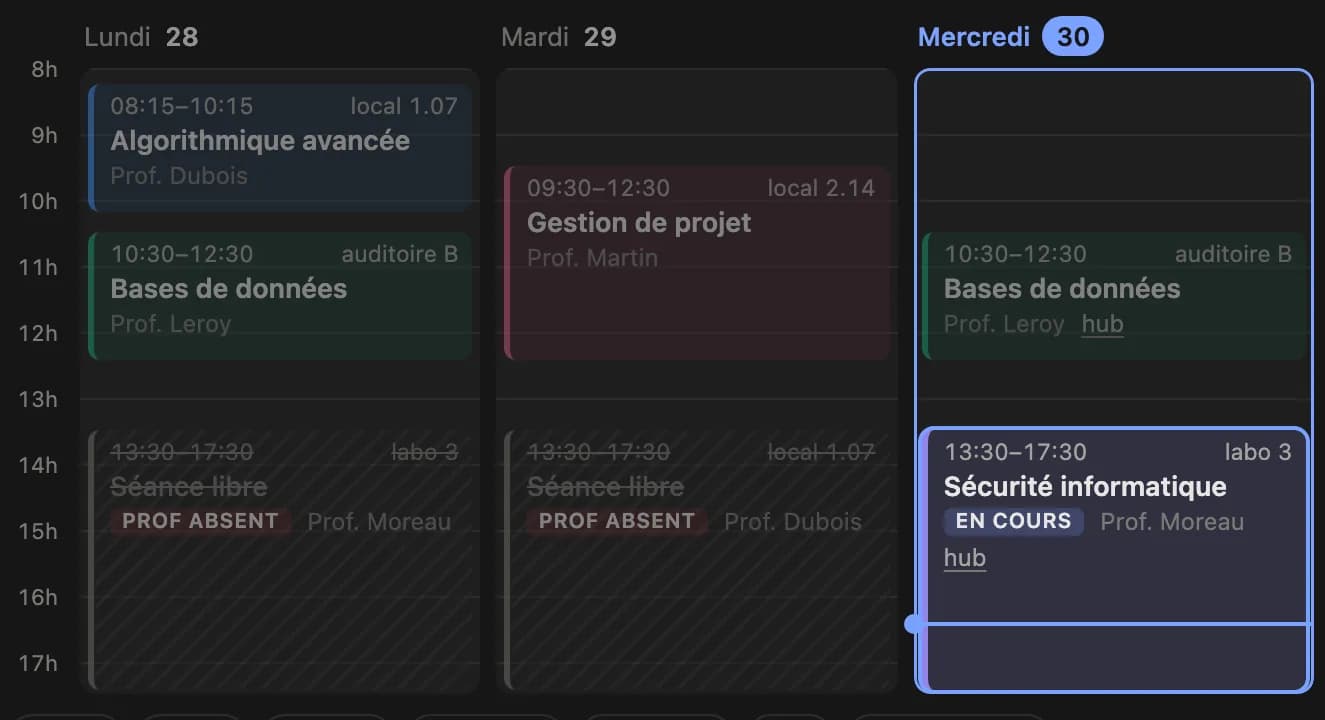Open the Gestion de projet course card
The width and height of the screenshot is (1325, 720).
point(697,262)
